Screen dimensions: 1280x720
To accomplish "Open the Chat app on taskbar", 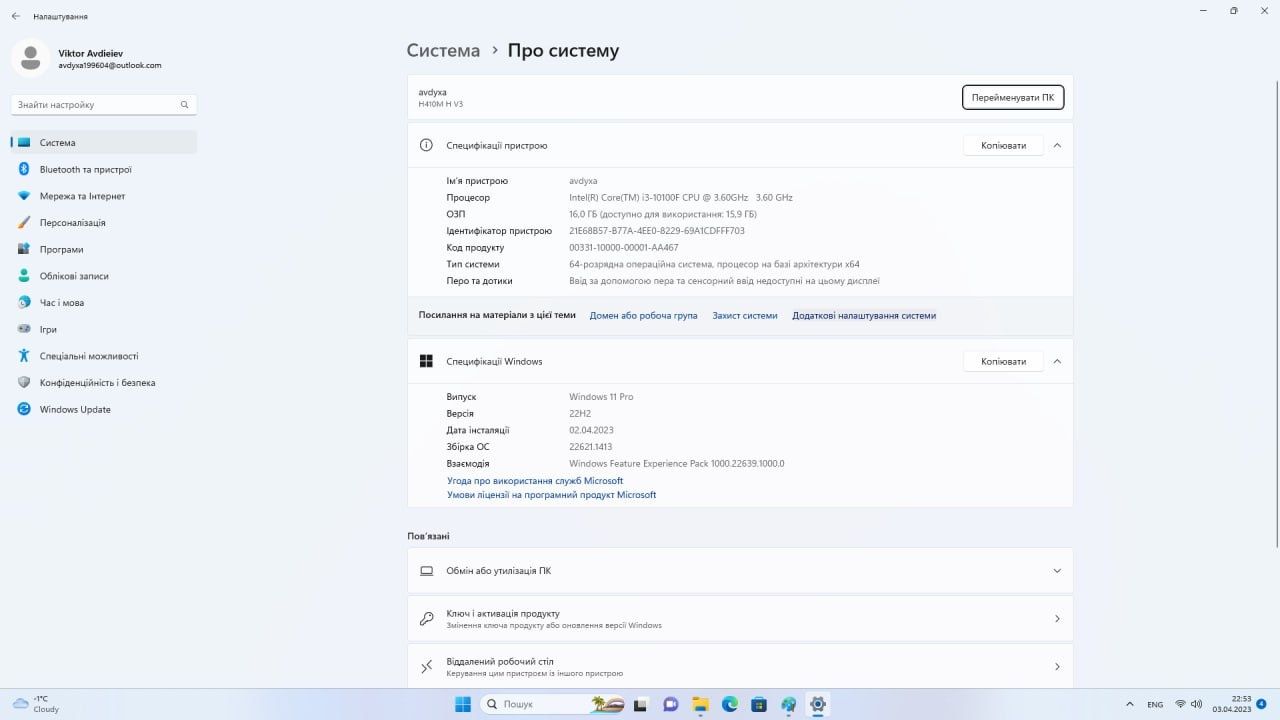I will pos(671,704).
